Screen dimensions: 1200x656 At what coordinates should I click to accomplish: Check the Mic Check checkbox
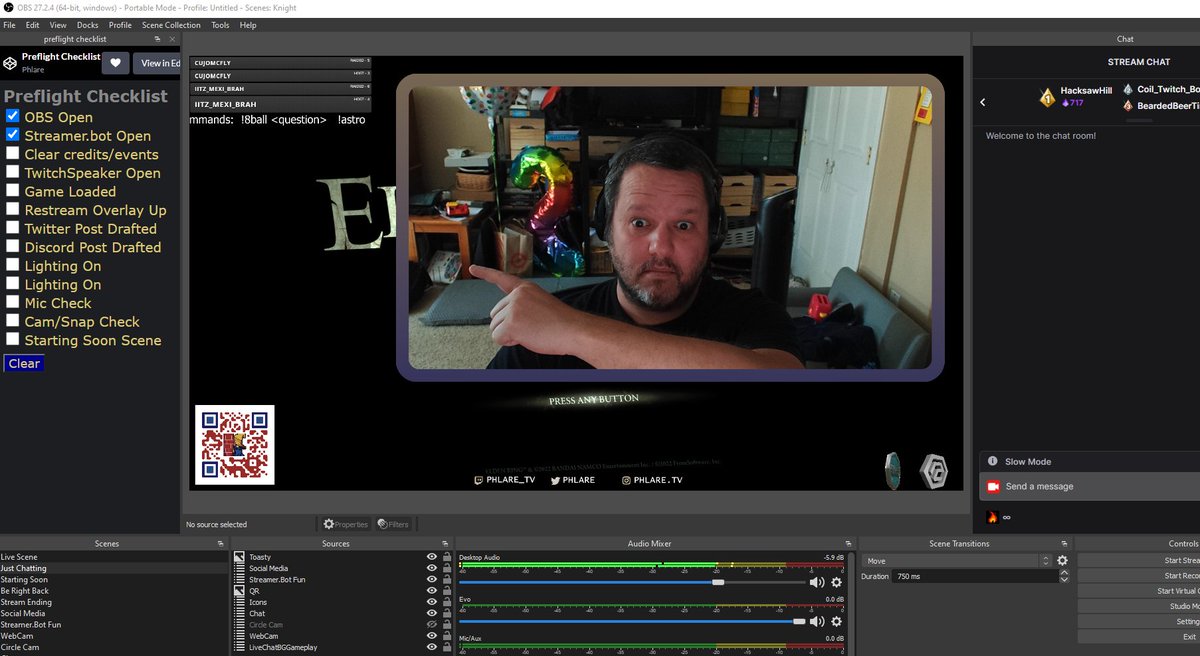[x=13, y=302]
